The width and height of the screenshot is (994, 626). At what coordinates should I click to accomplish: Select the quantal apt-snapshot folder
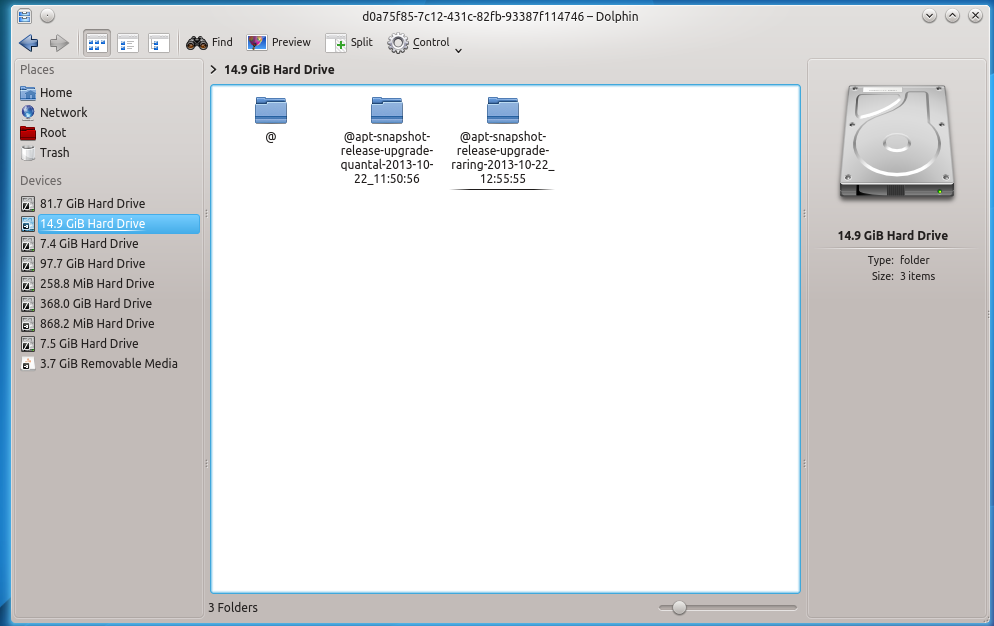(x=387, y=140)
